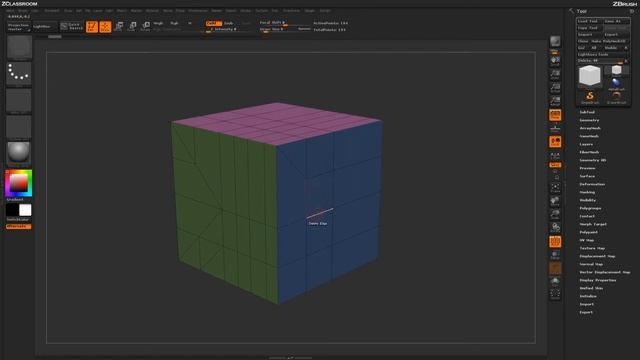Click the Save As button in Tool palette
The image size is (640, 360).
click(x=616, y=21)
